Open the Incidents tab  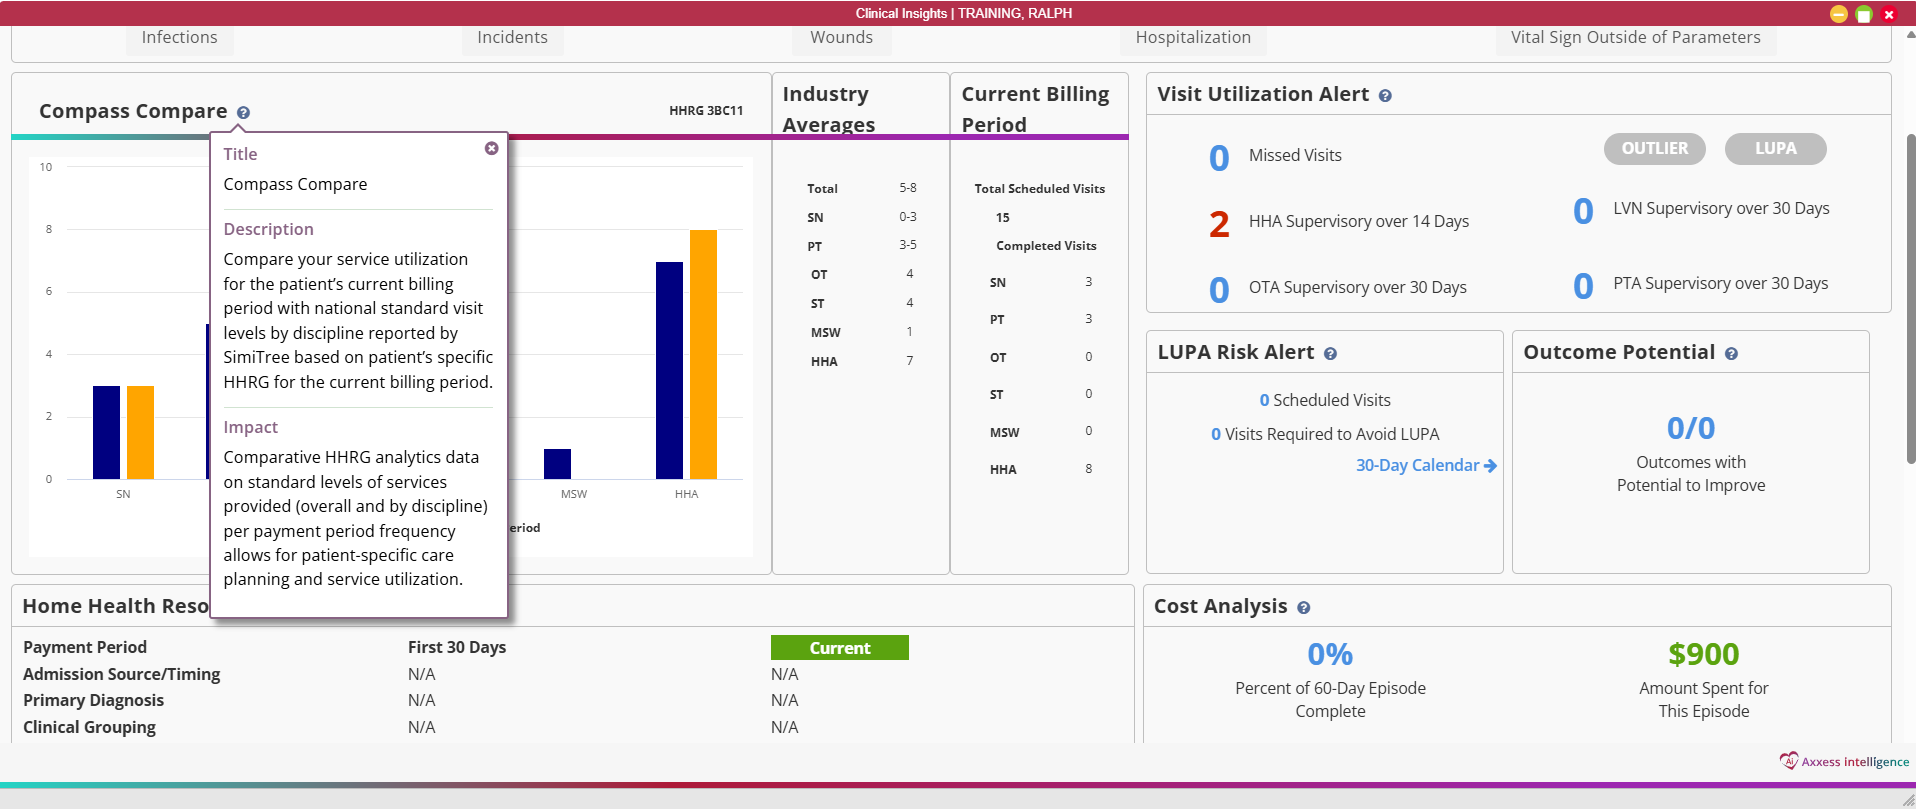pos(512,38)
